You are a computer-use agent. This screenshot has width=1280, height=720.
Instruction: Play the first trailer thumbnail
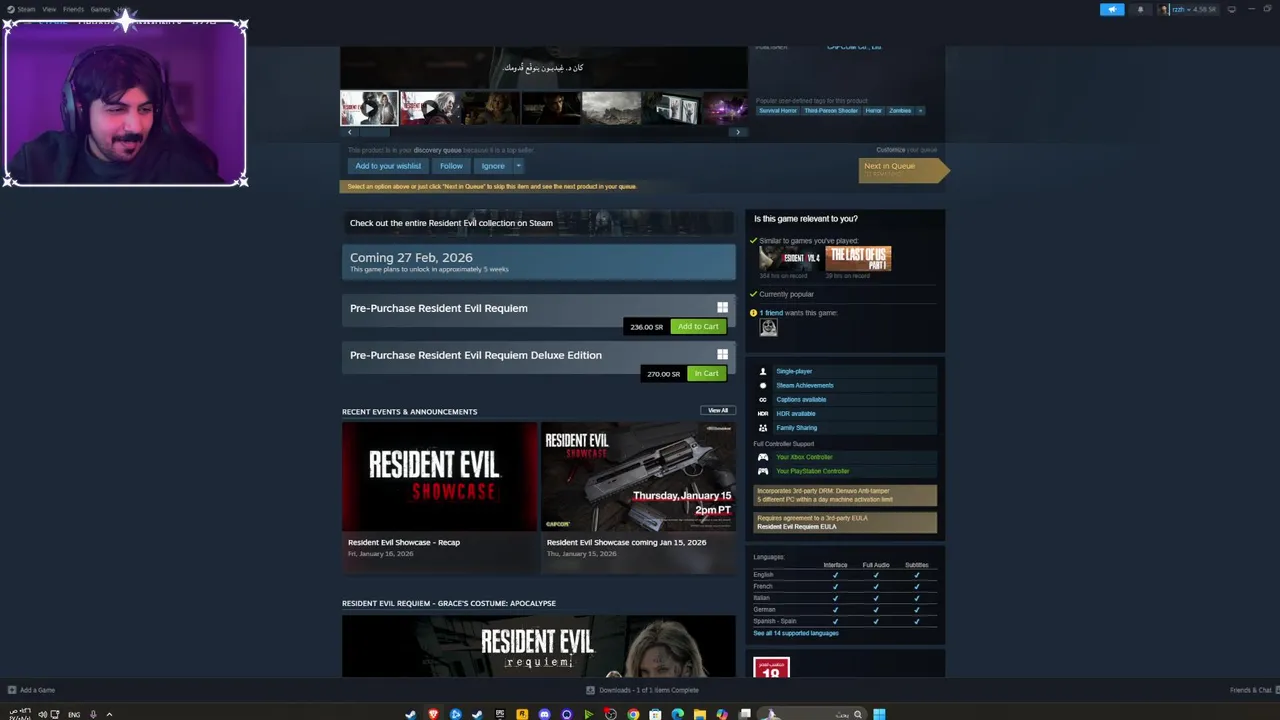tap(369, 108)
